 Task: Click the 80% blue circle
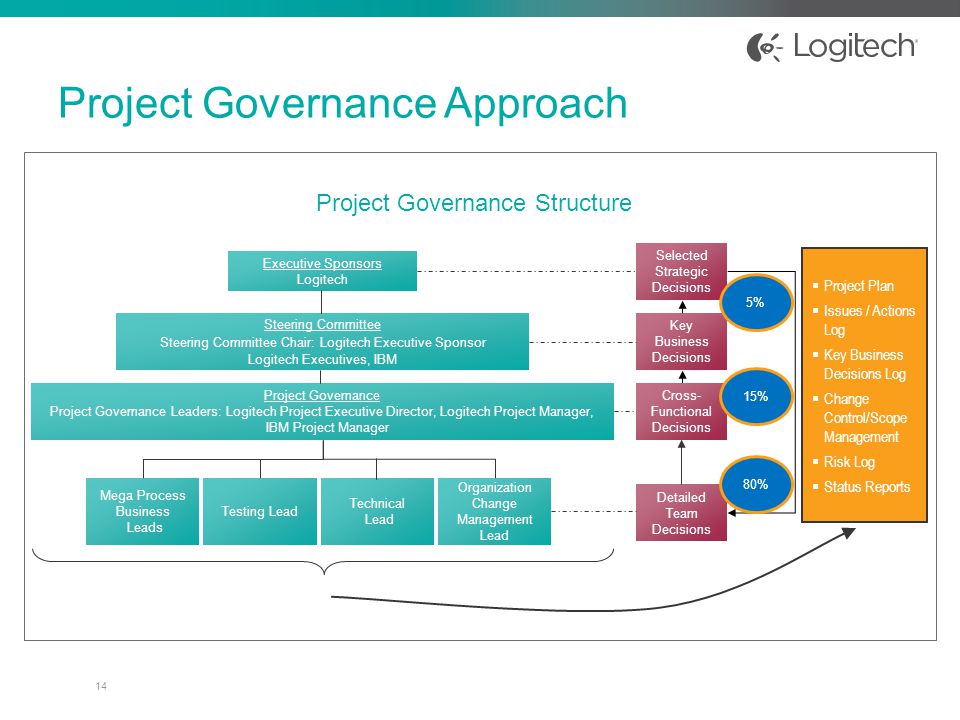pyautogui.click(x=755, y=484)
